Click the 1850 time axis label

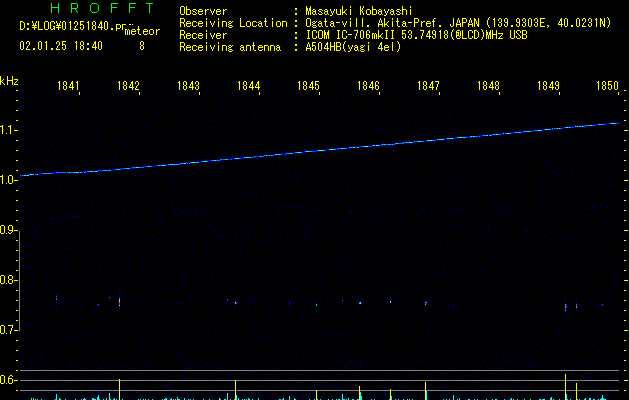coord(607,86)
